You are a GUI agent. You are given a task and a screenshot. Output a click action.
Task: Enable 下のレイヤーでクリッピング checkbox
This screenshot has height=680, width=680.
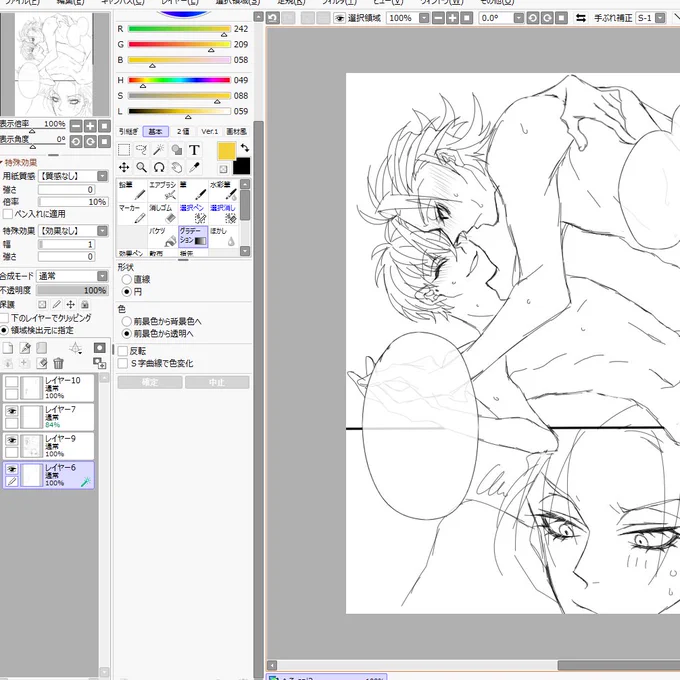click(x=4, y=318)
